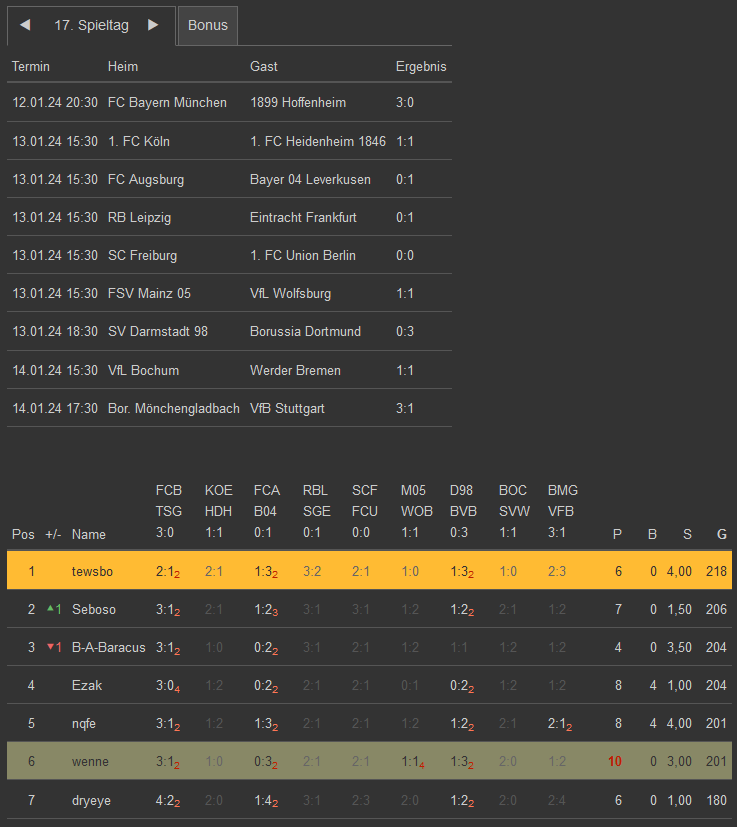The image size is (737, 827).
Task: Click the Bor. Mönchengladbach home team name
Action: coord(173,408)
